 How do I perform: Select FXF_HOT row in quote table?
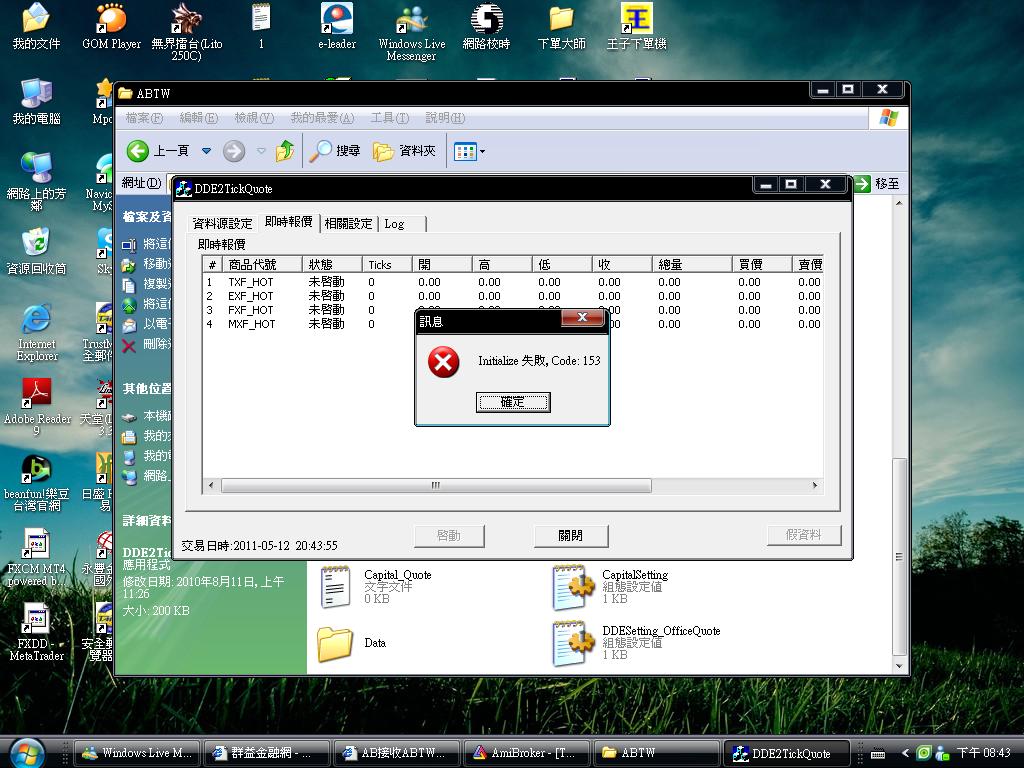pyautogui.click(x=513, y=310)
